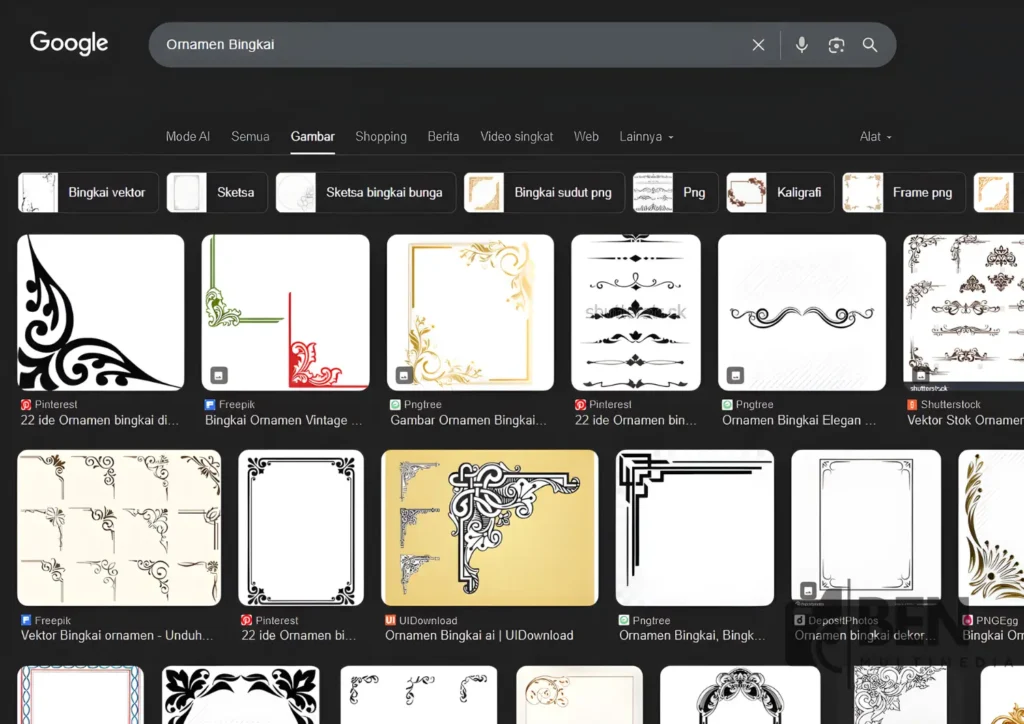
Task: Switch to the Shopping tab
Action: click(x=381, y=137)
